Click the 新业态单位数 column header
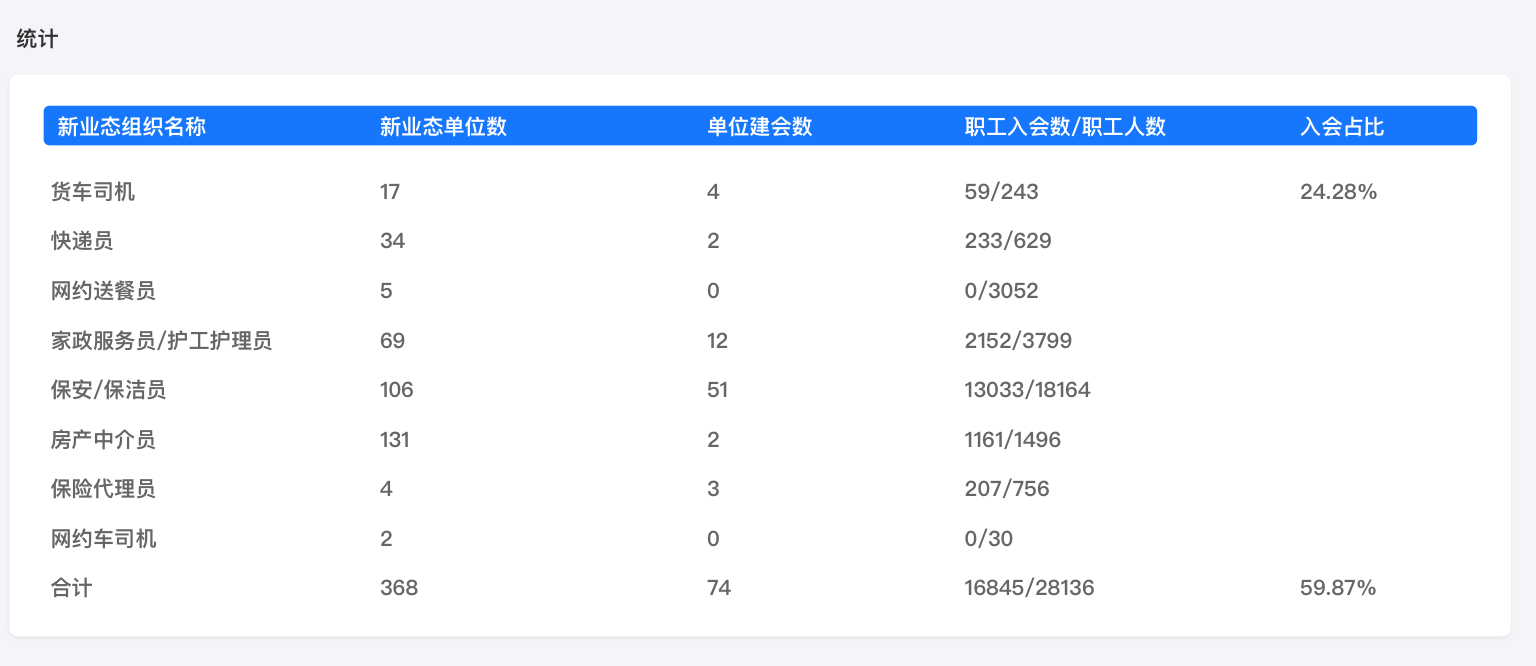1536x666 pixels. tap(443, 127)
